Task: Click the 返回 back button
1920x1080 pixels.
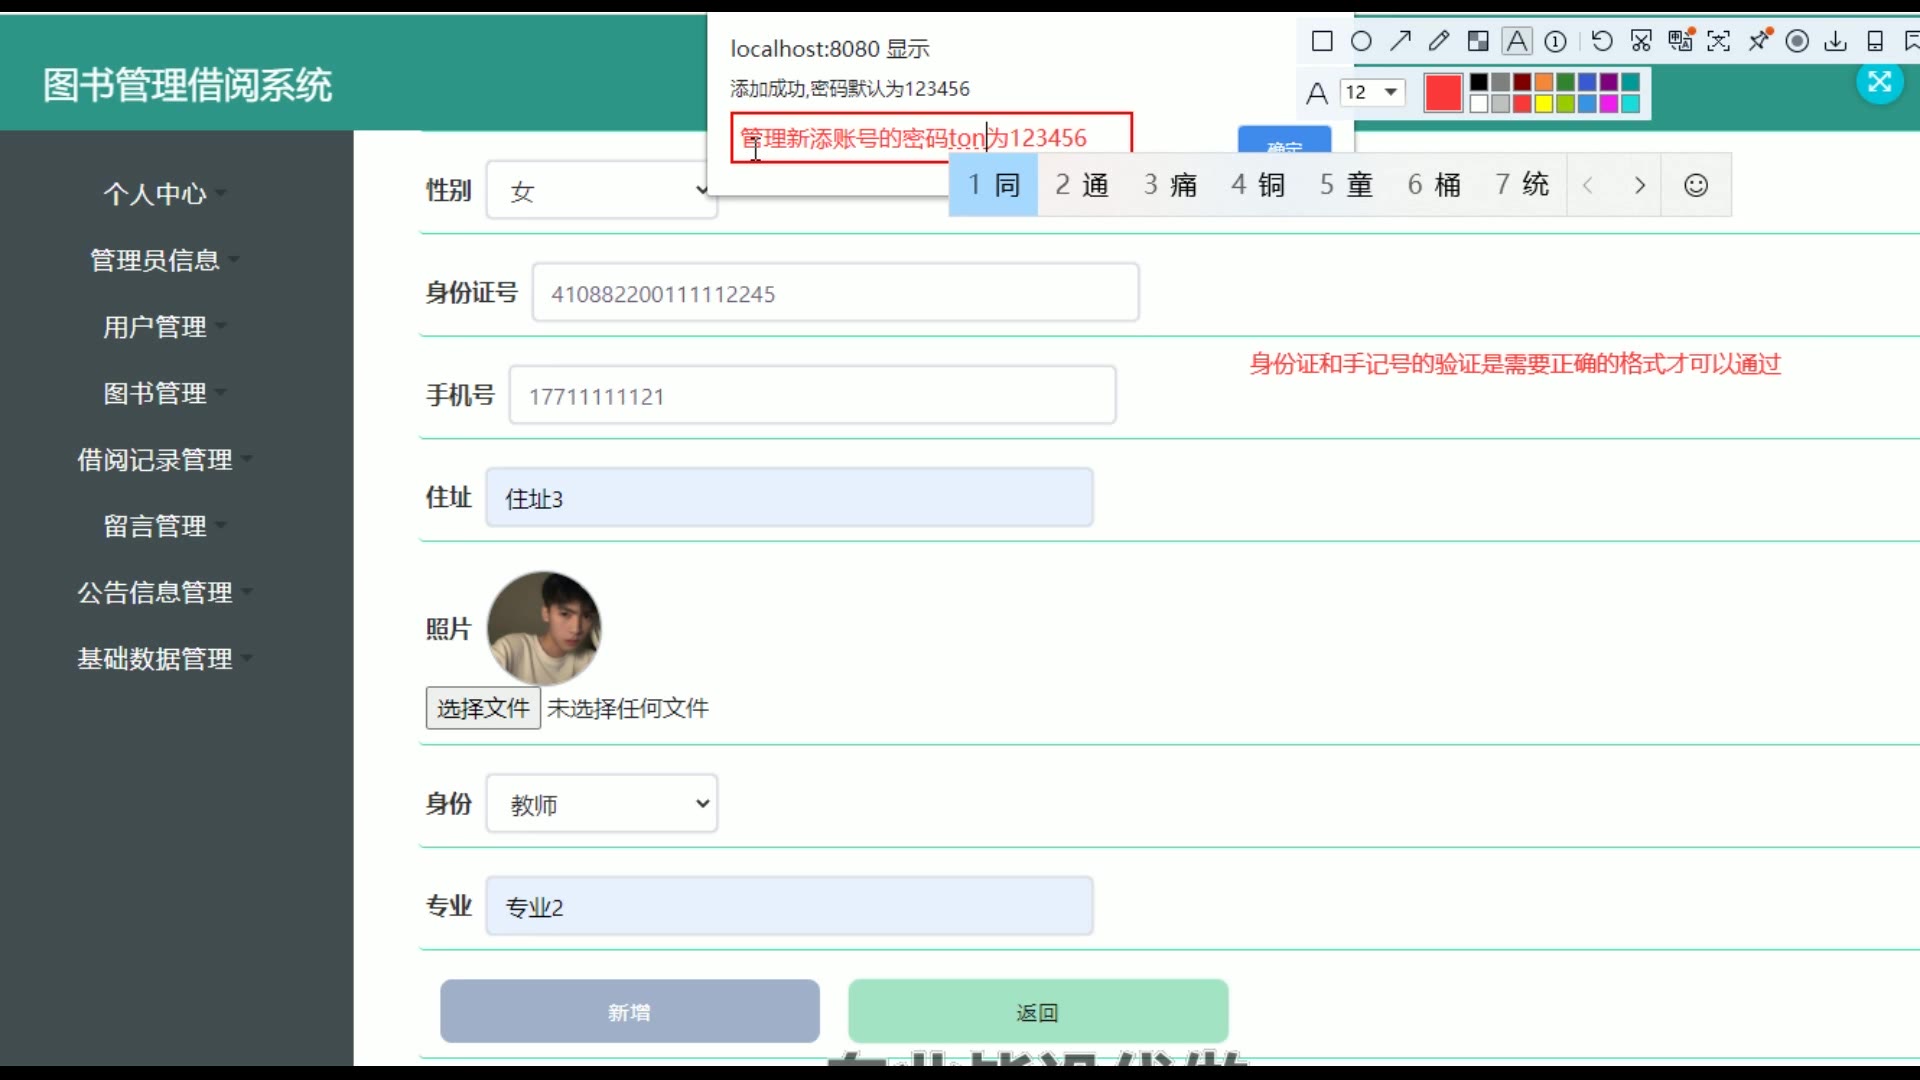Action: point(1037,1012)
